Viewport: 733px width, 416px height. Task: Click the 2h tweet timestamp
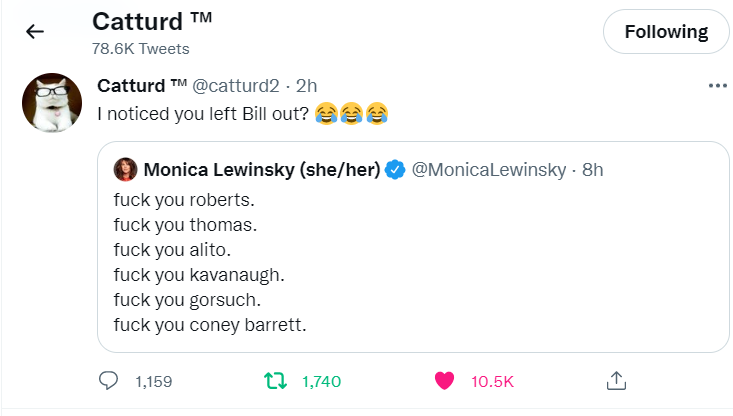pyautogui.click(x=306, y=86)
